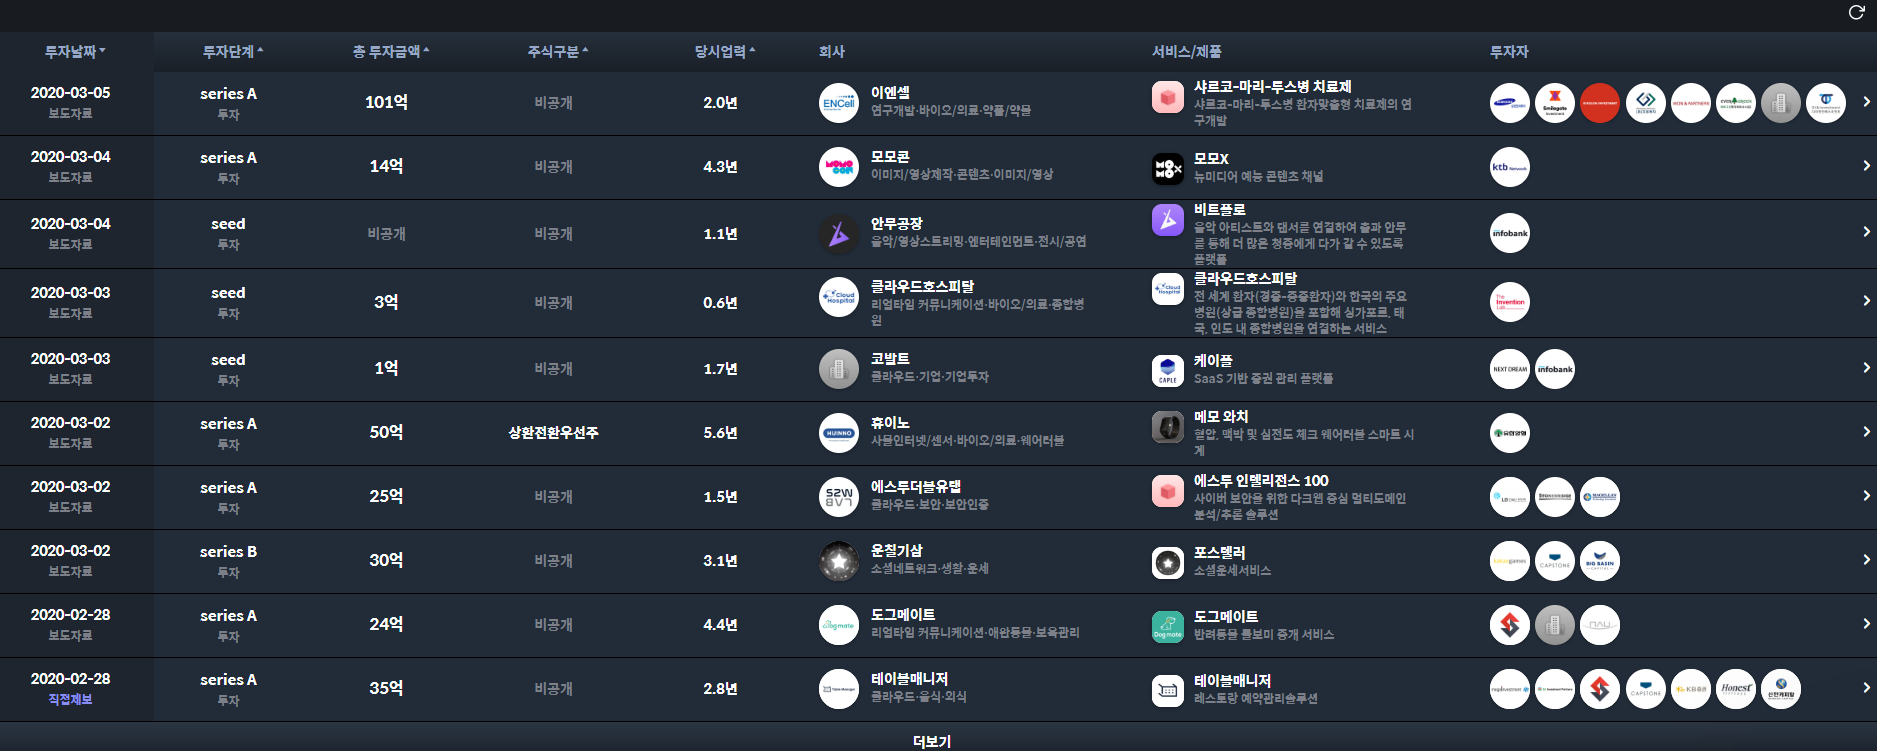Expand the 테이블매니저 company row chevron

(1866, 688)
